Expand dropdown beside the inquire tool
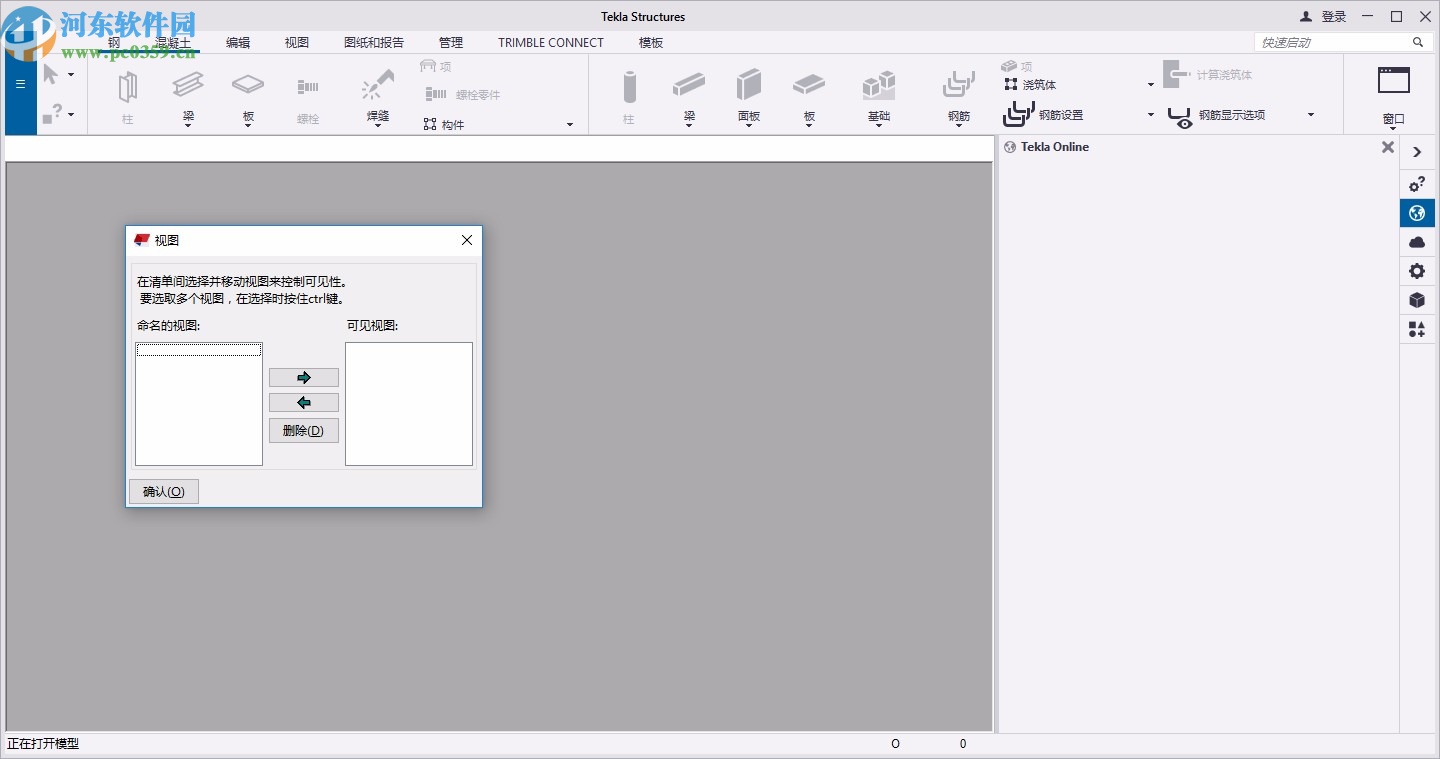 click(x=71, y=114)
